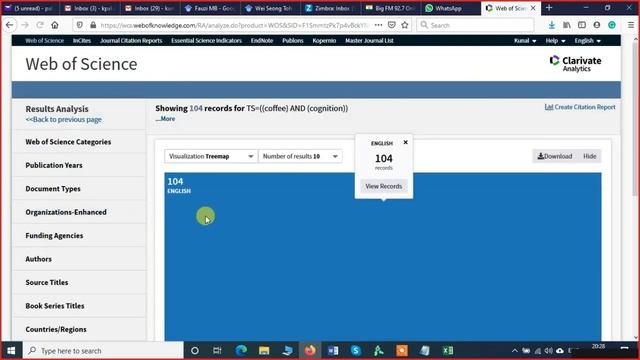Open Publons from top bar
Viewport: 640px width, 360px height.
[x=293, y=40]
